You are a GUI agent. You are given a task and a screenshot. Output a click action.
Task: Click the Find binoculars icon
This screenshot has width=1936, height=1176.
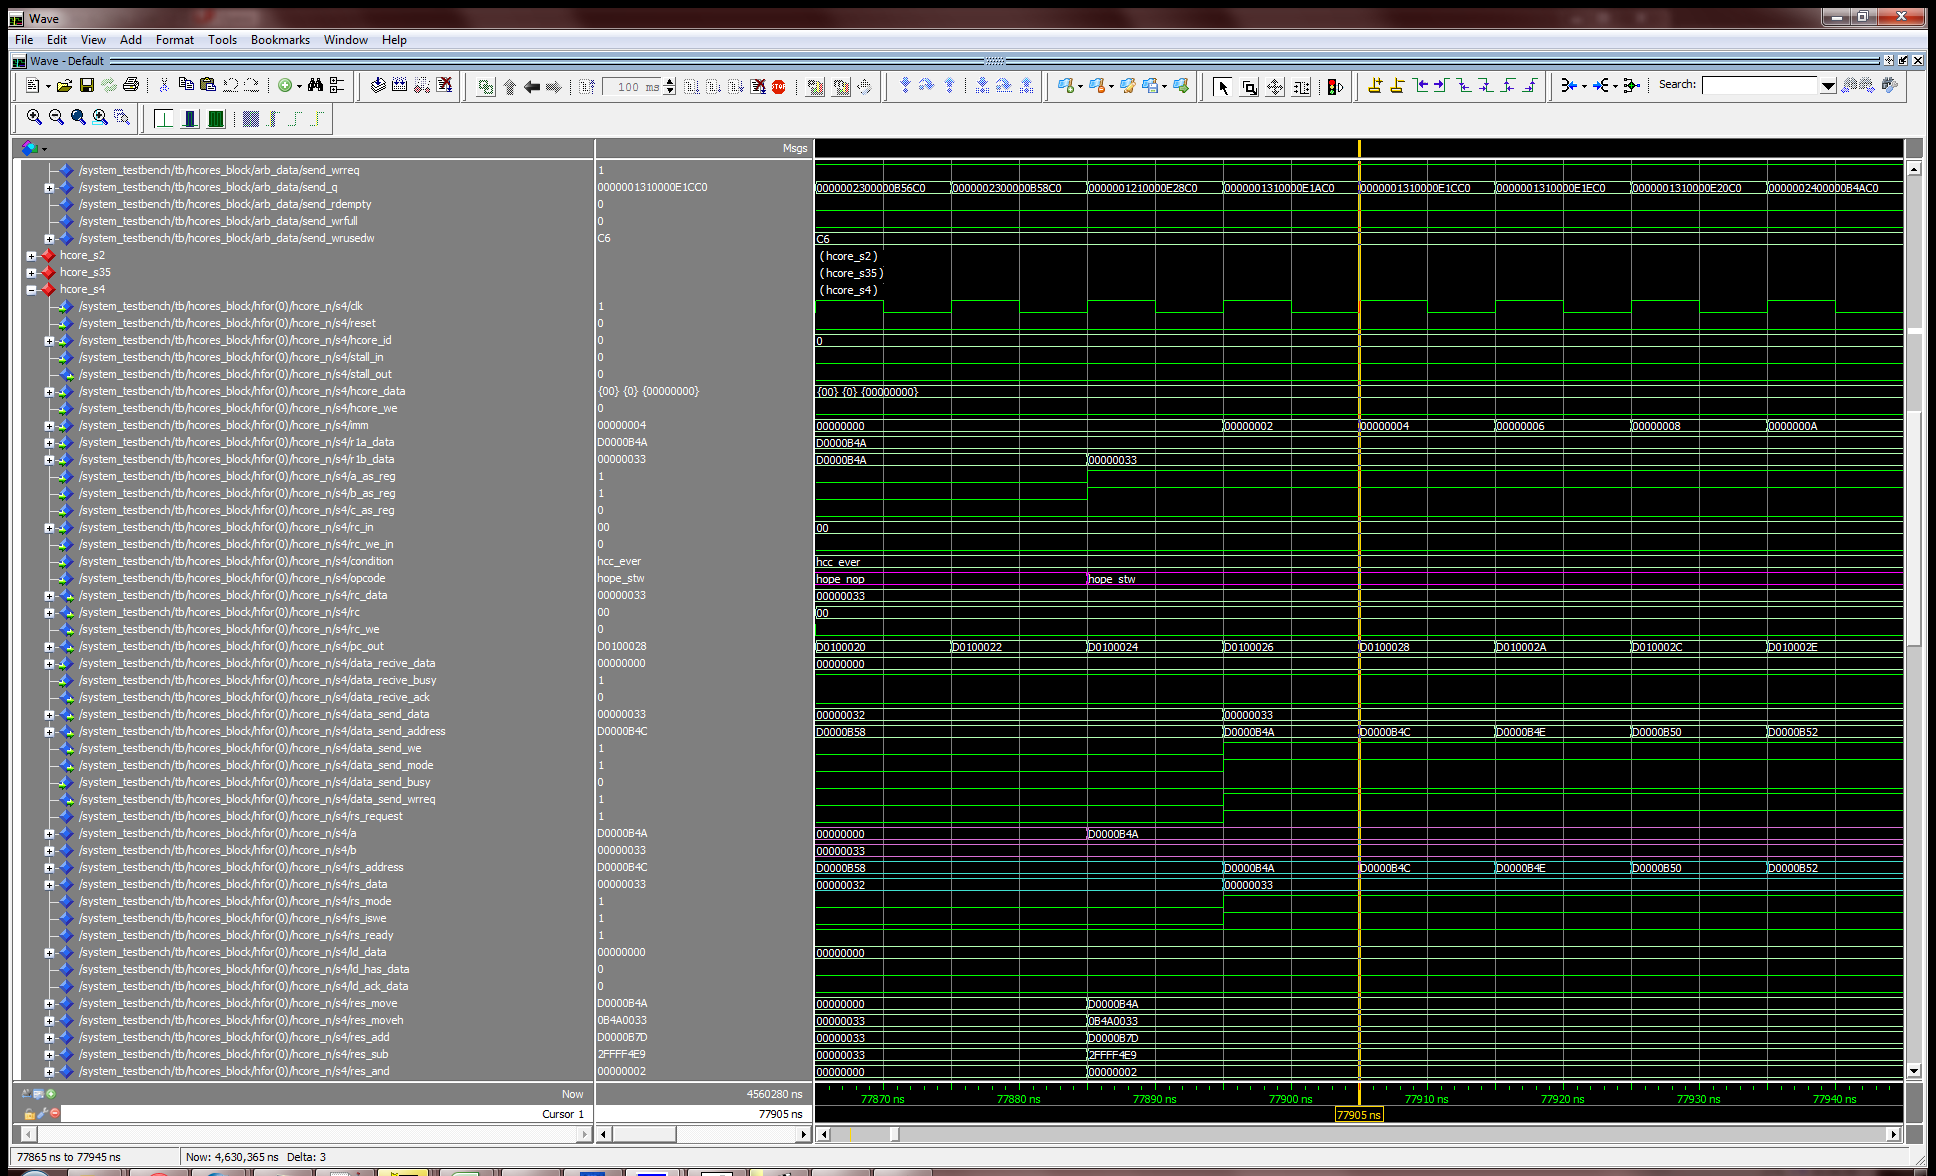tap(315, 86)
